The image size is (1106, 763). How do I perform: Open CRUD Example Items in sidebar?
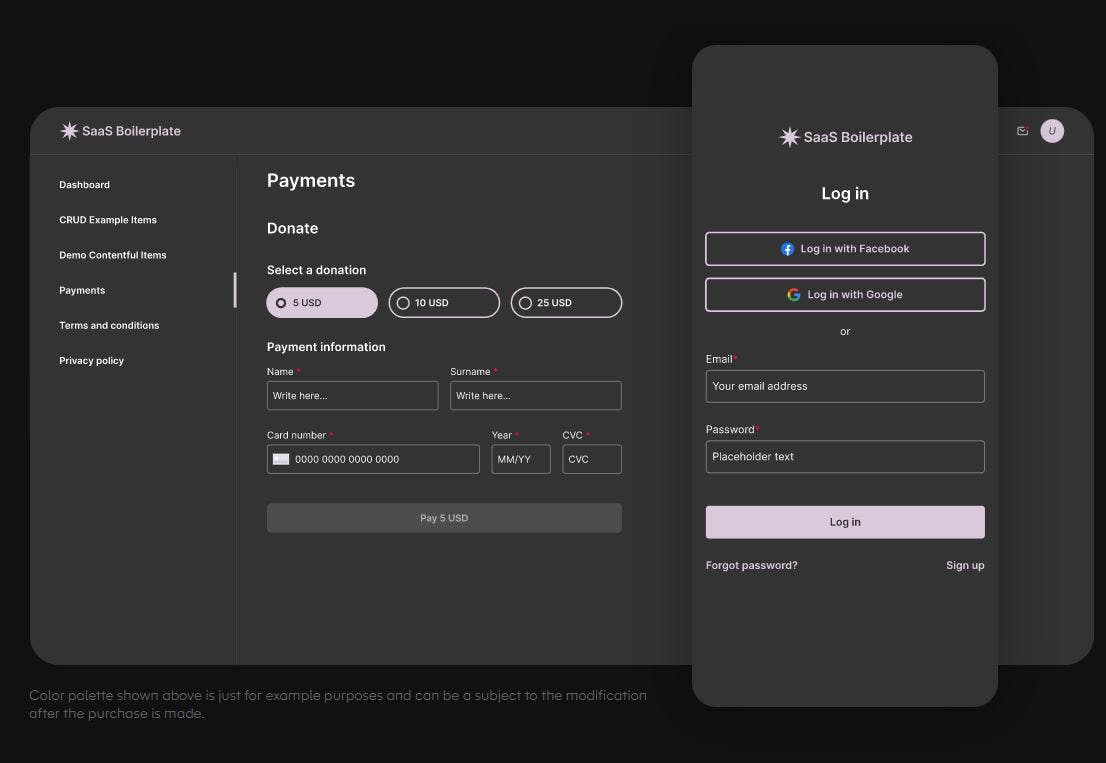tap(108, 220)
